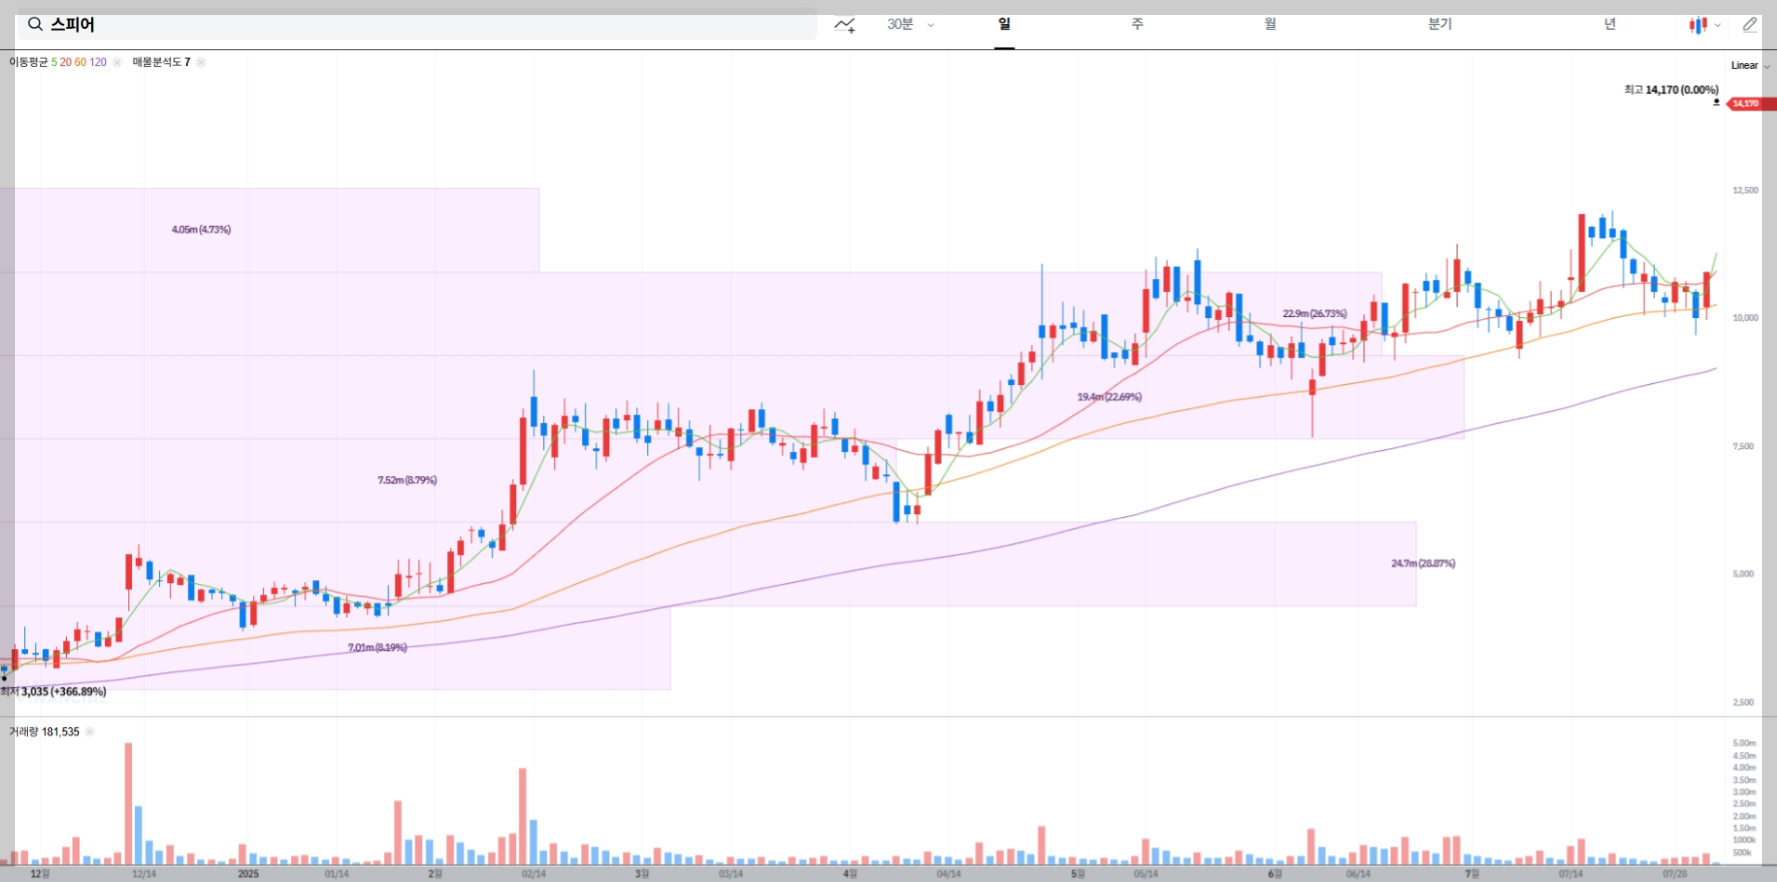Remove the 거래량 volume indicator

tap(90, 732)
